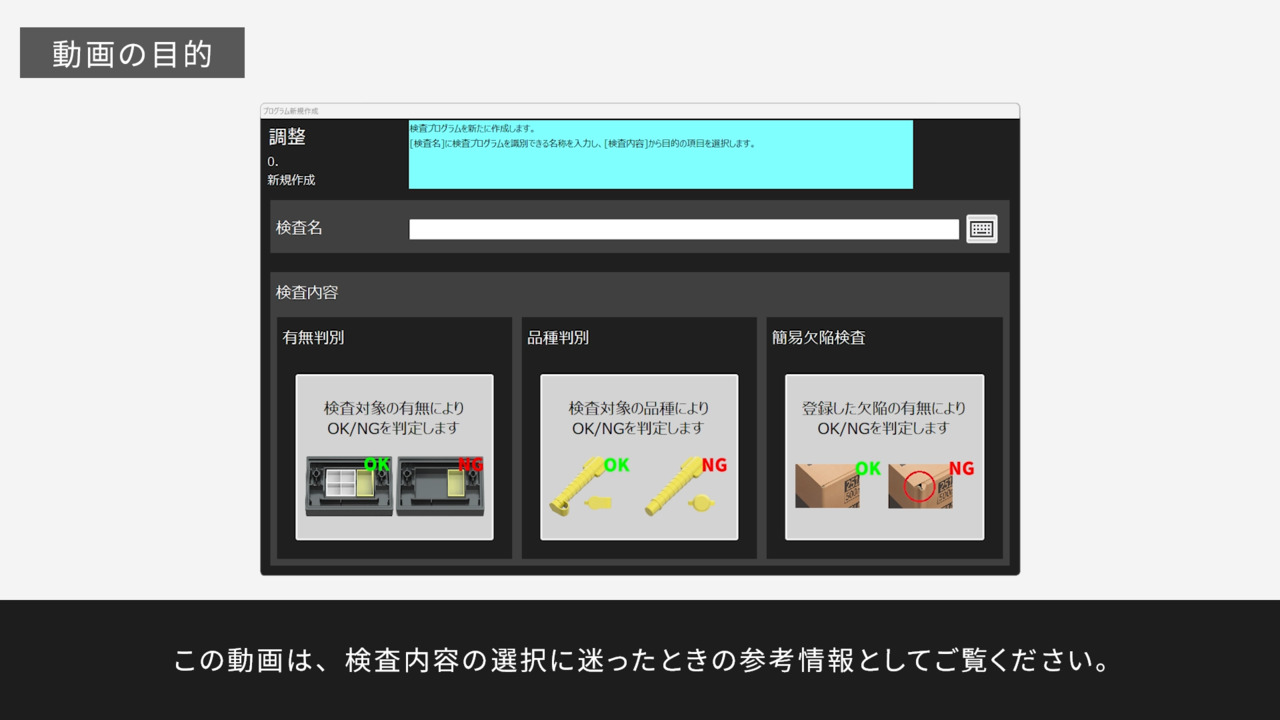Click the 新規作成 step label under 調整
1280x720 pixels.
[x=291, y=180]
